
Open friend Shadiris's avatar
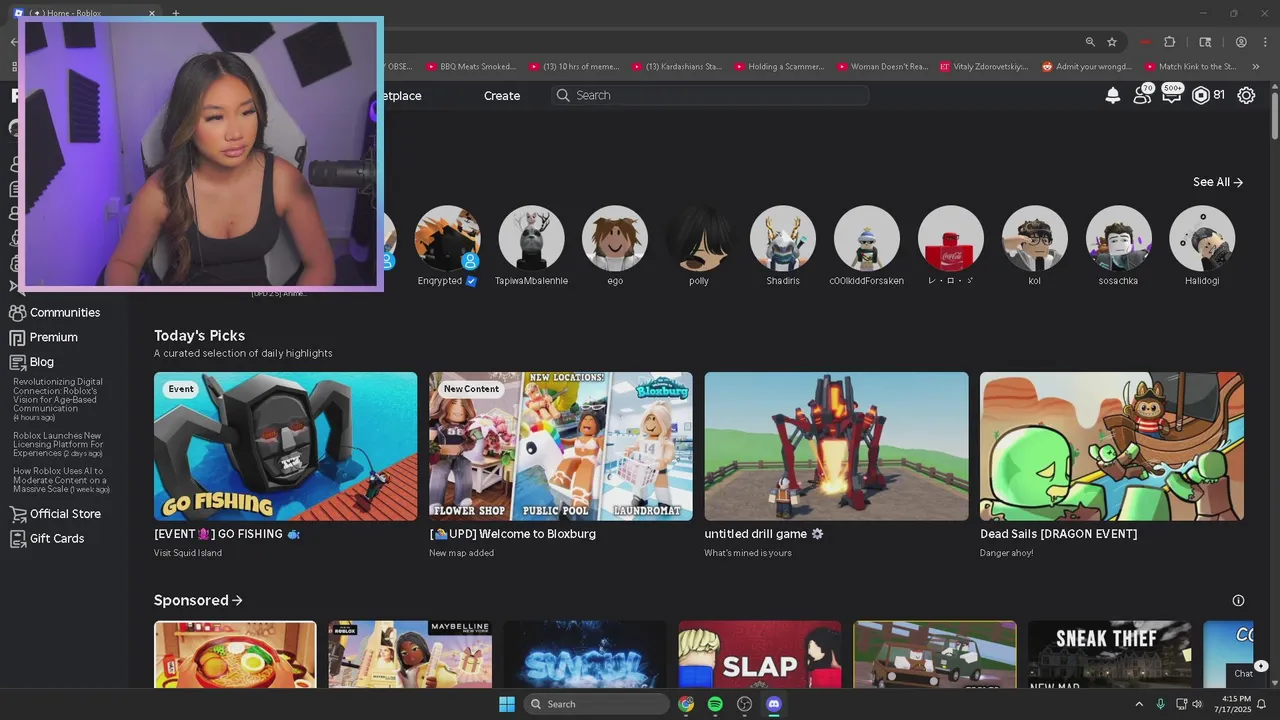tap(783, 238)
